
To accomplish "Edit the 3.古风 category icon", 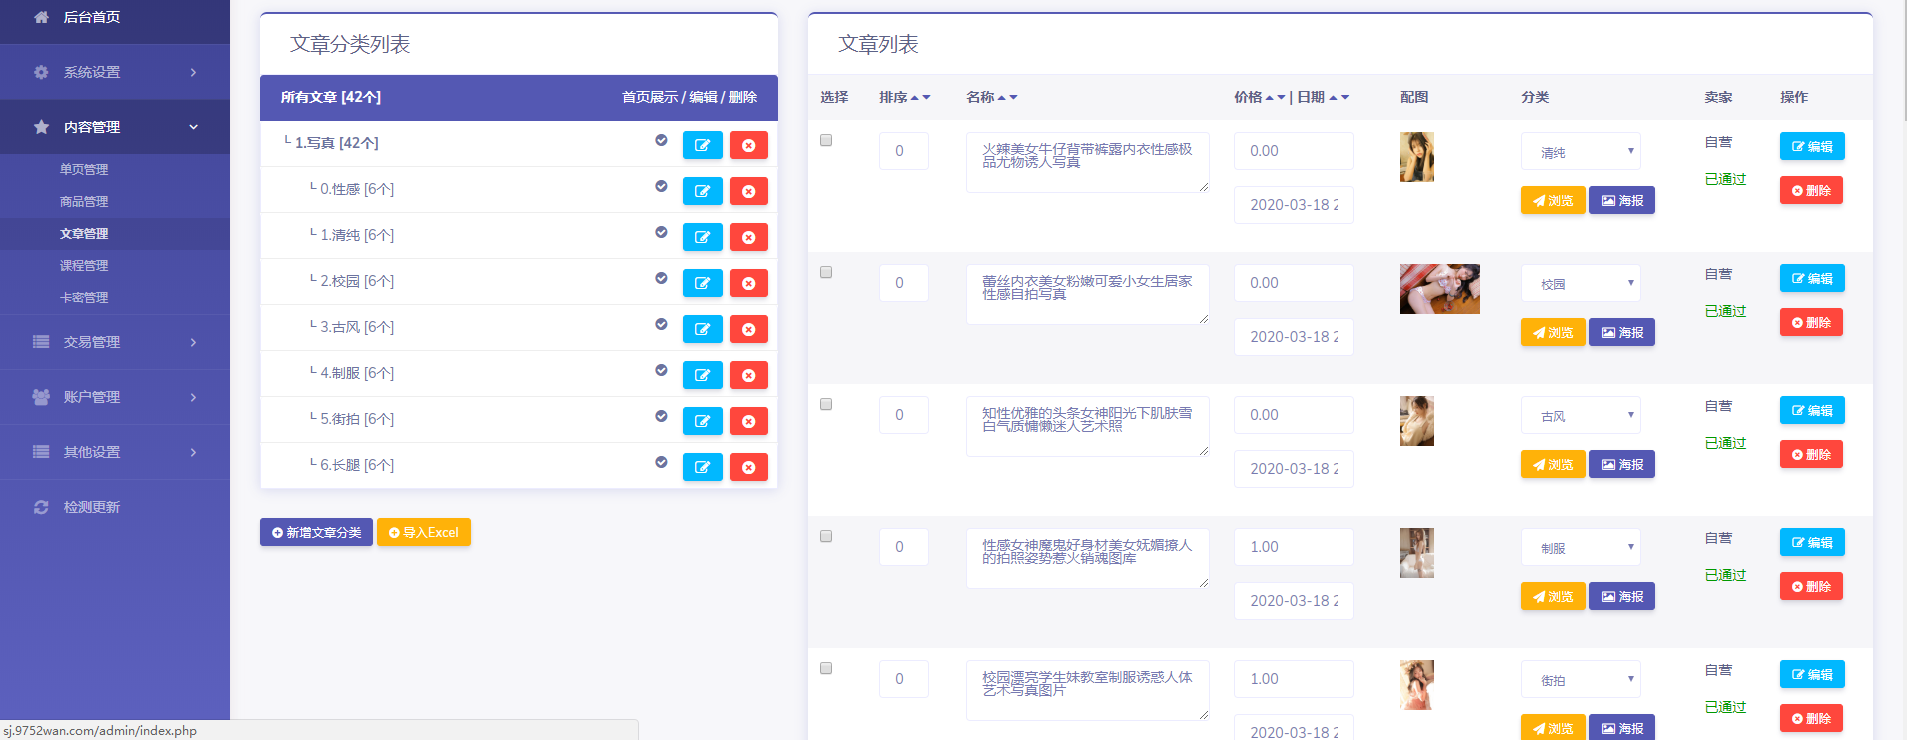I will (x=703, y=329).
